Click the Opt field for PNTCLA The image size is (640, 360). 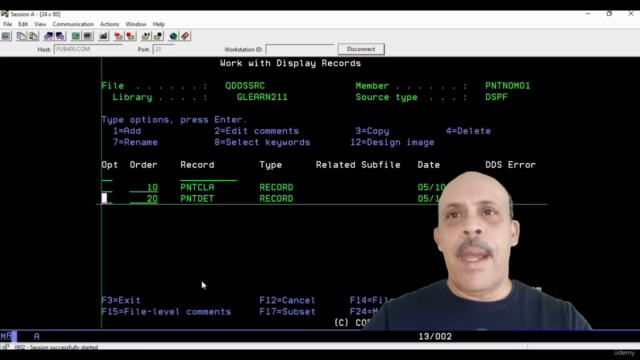coord(107,187)
